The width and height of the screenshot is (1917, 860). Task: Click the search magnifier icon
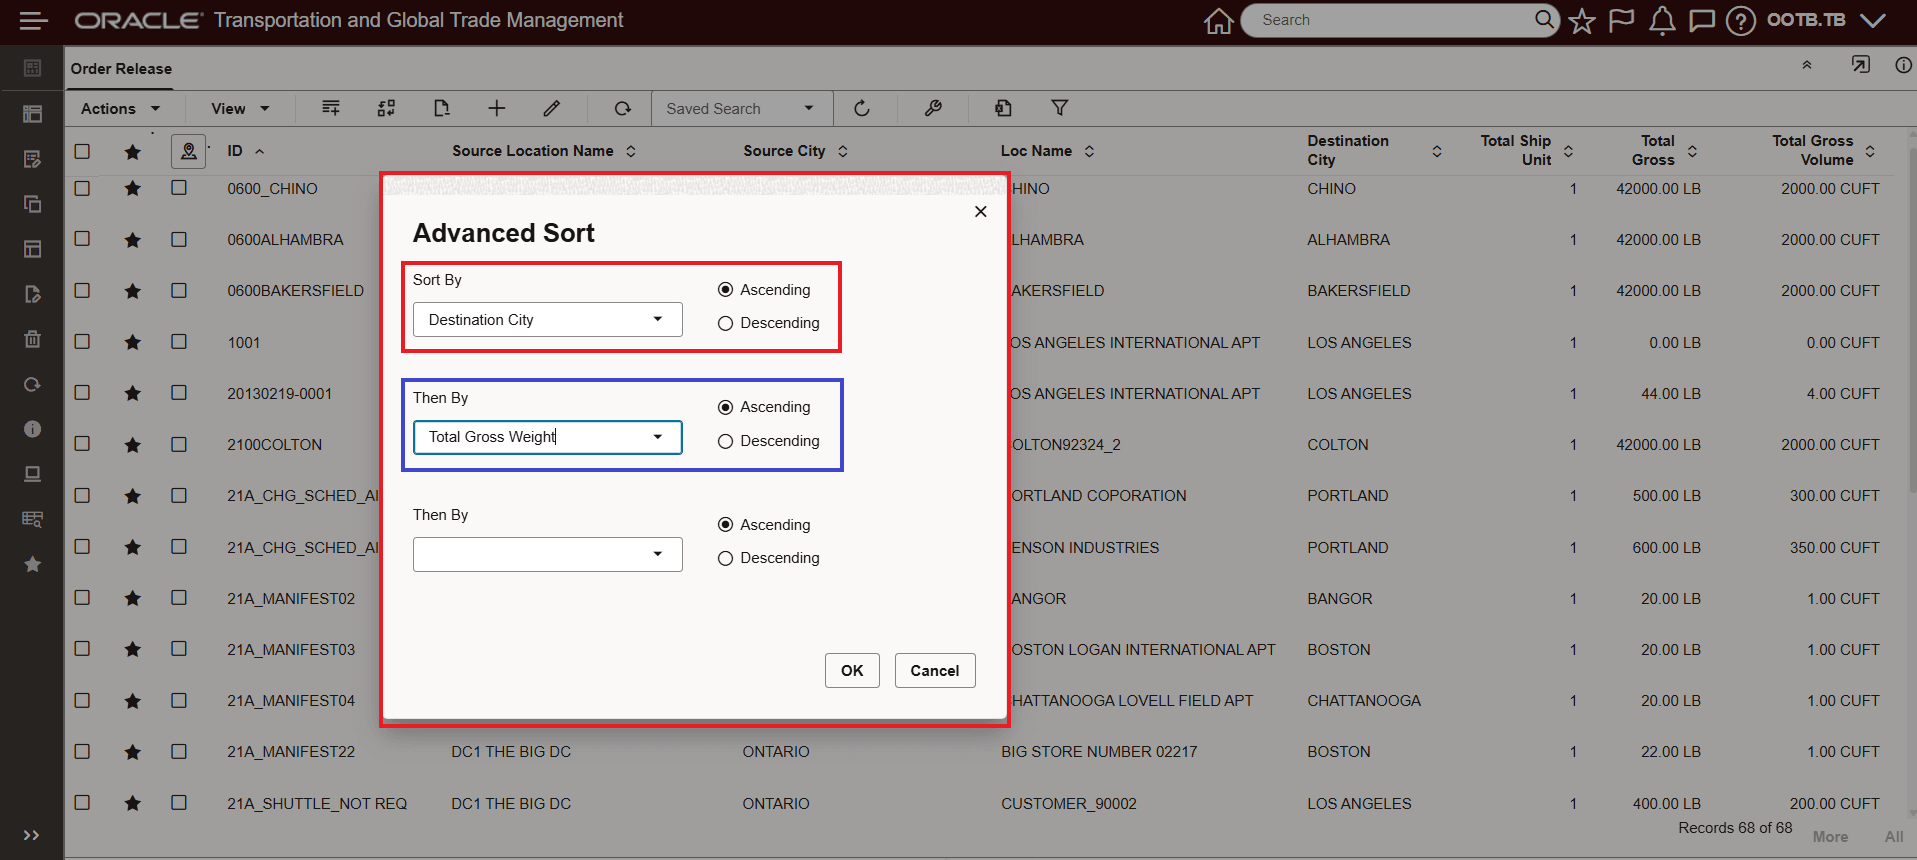tap(1545, 19)
